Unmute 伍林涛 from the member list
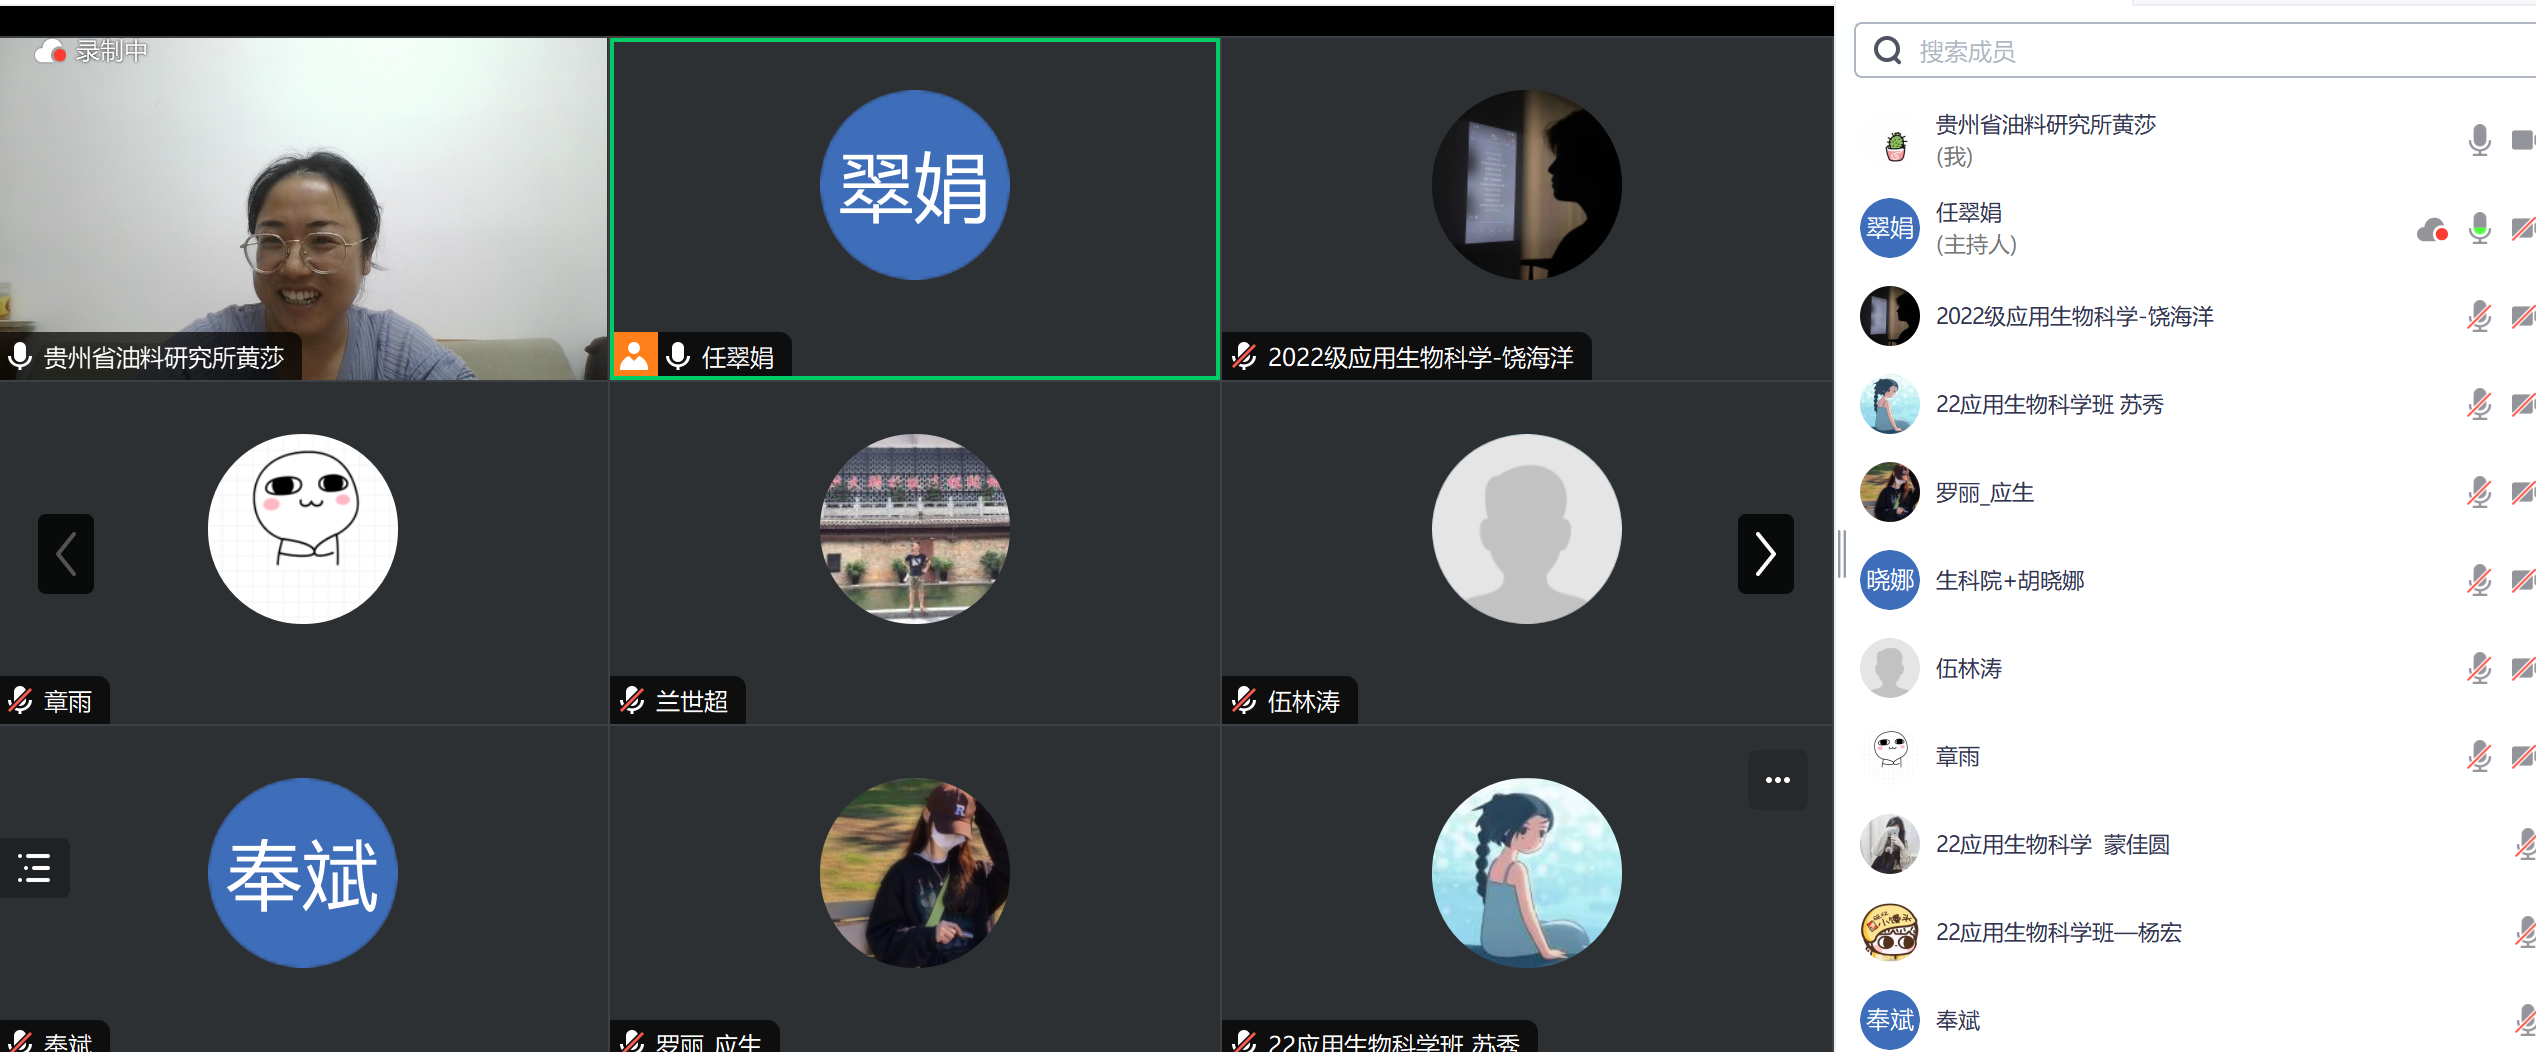This screenshot has height=1052, width=2536. point(2479,668)
